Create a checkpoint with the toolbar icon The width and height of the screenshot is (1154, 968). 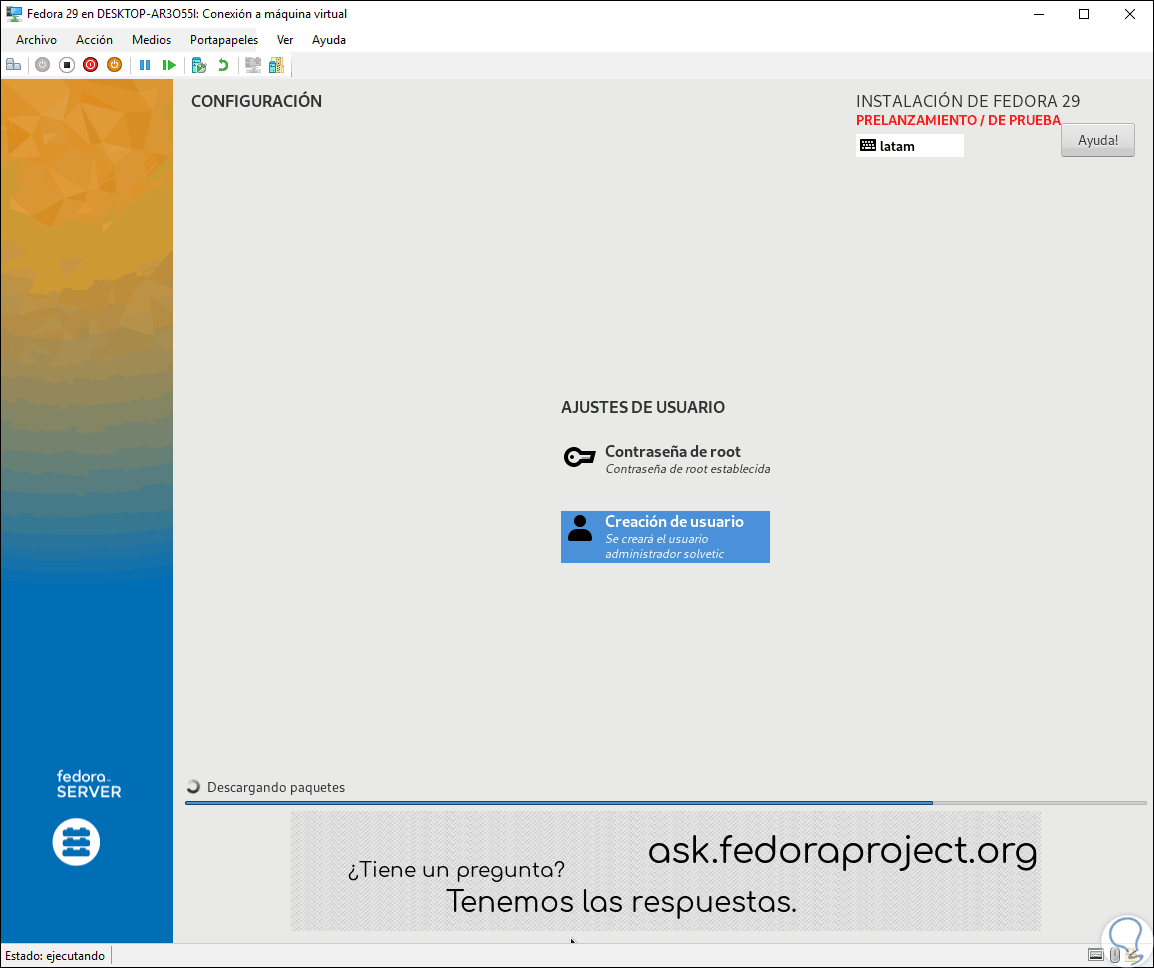pyautogui.click(x=199, y=66)
